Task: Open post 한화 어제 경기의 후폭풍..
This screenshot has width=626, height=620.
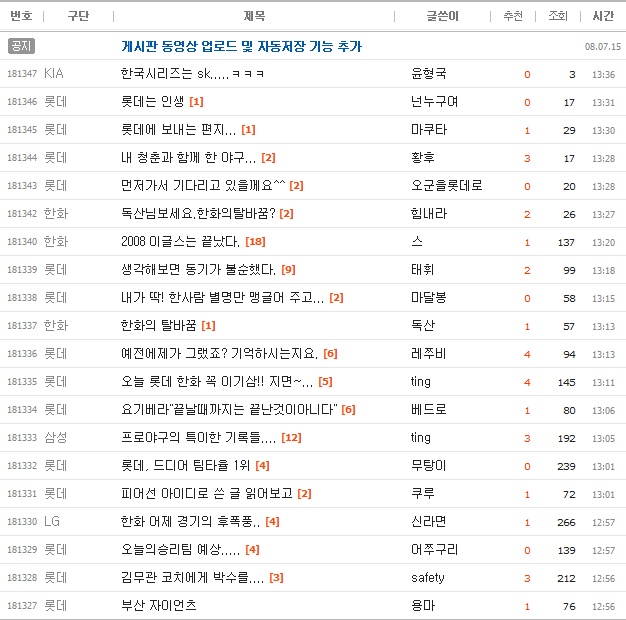Action: (x=190, y=521)
